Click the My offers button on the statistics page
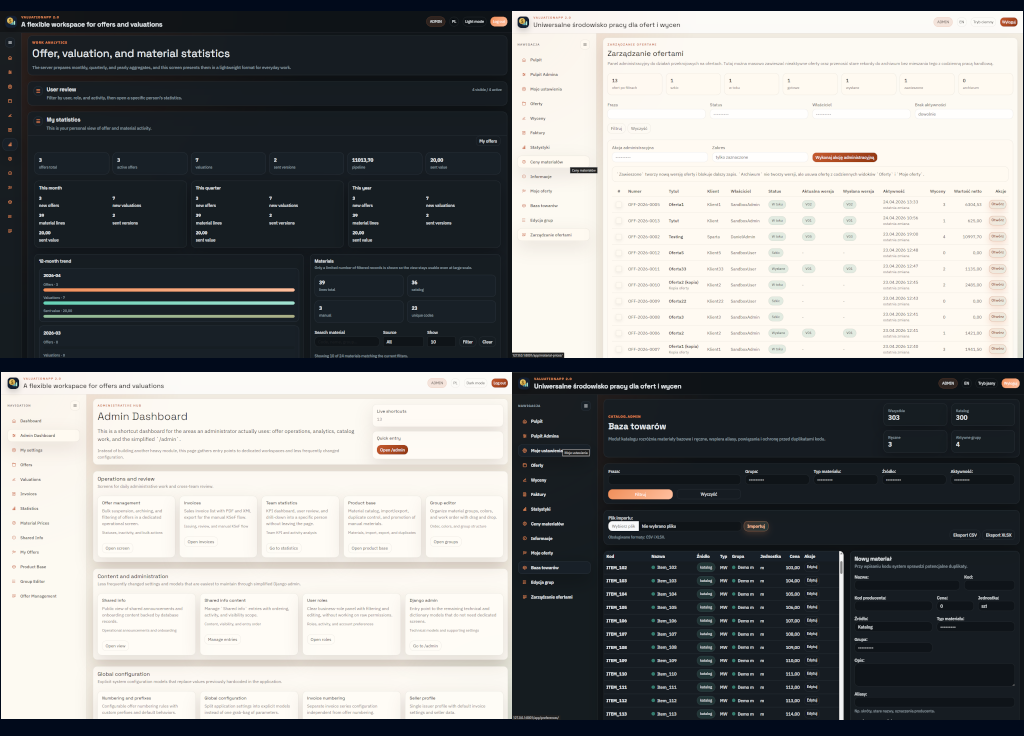The width and height of the screenshot is (1024, 736). pyautogui.click(x=488, y=141)
